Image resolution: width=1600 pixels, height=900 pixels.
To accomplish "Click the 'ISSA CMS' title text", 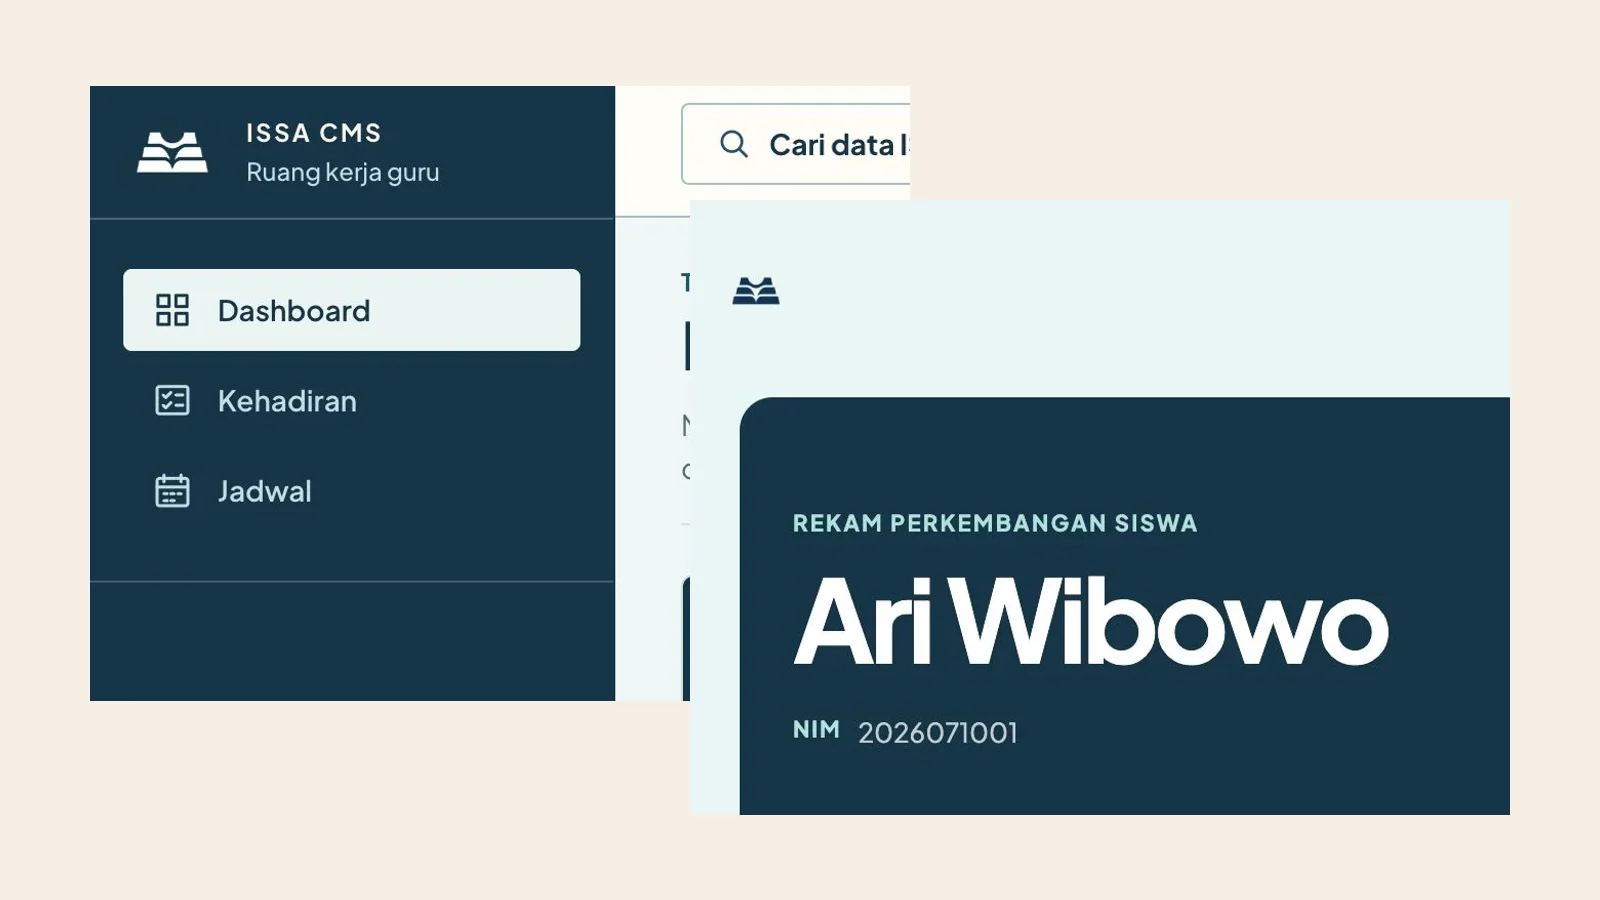I will (314, 133).
